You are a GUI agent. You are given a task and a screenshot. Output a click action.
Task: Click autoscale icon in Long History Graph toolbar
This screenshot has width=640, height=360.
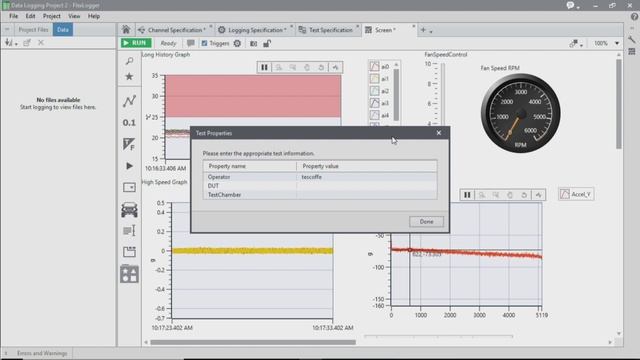click(x=335, y=67)
